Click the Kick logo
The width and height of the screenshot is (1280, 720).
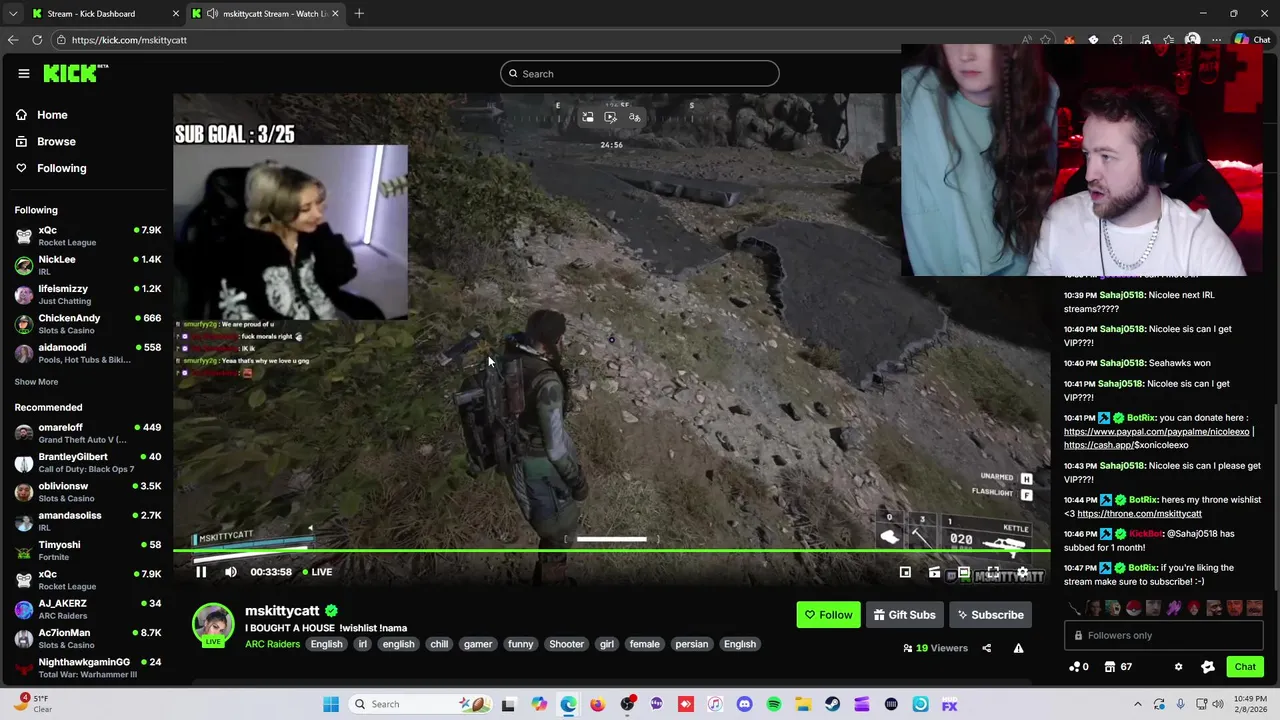(x=75, y=73)
